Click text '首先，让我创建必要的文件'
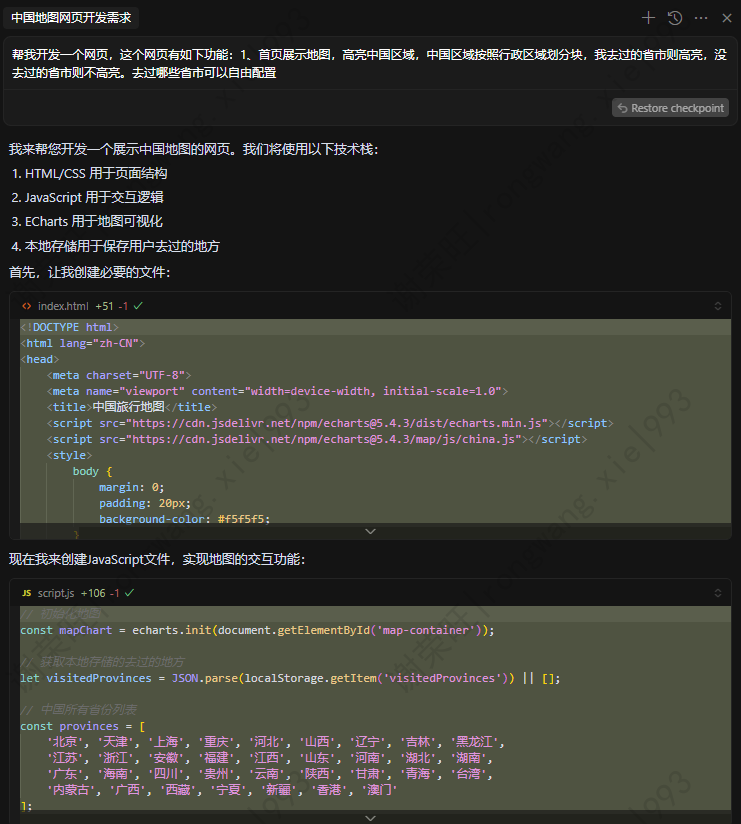This screenshot has width=741, height=824. click(x=87, y=272)
